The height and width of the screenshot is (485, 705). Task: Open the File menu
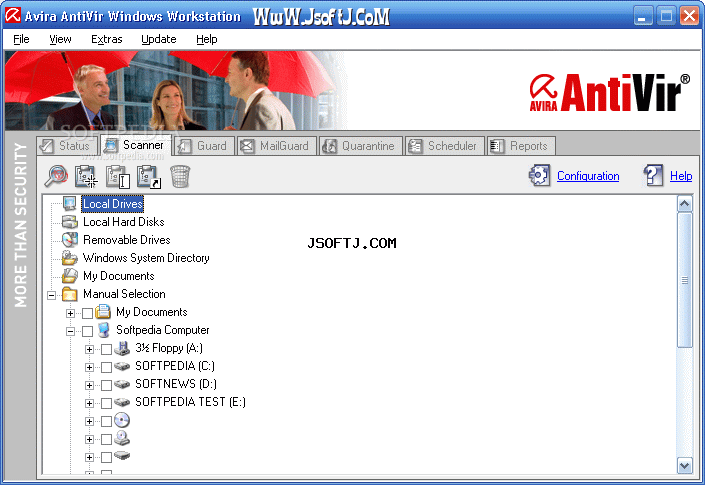(21, 39)
